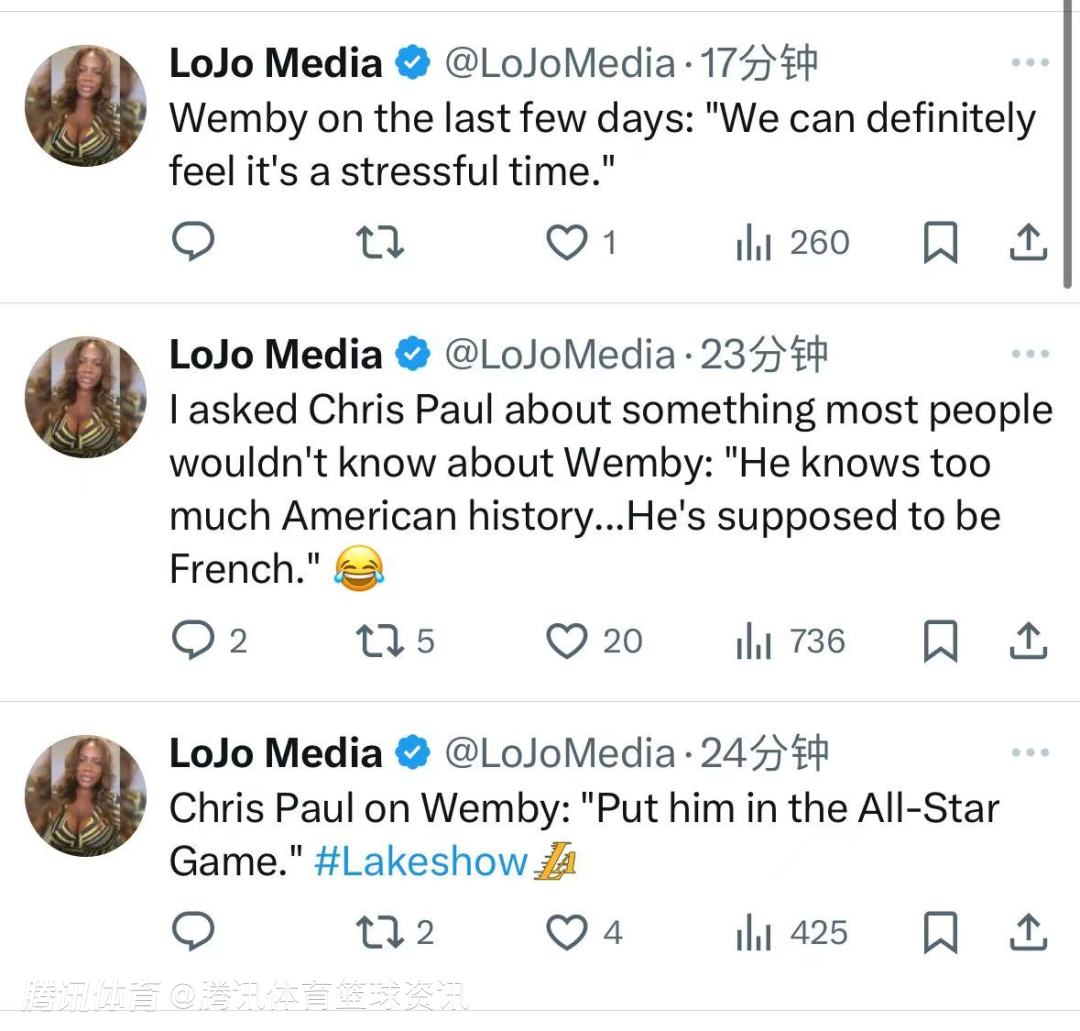Bookmark the stressful time tweet
Viewport: 1080px width, 1031px height.
940,242
